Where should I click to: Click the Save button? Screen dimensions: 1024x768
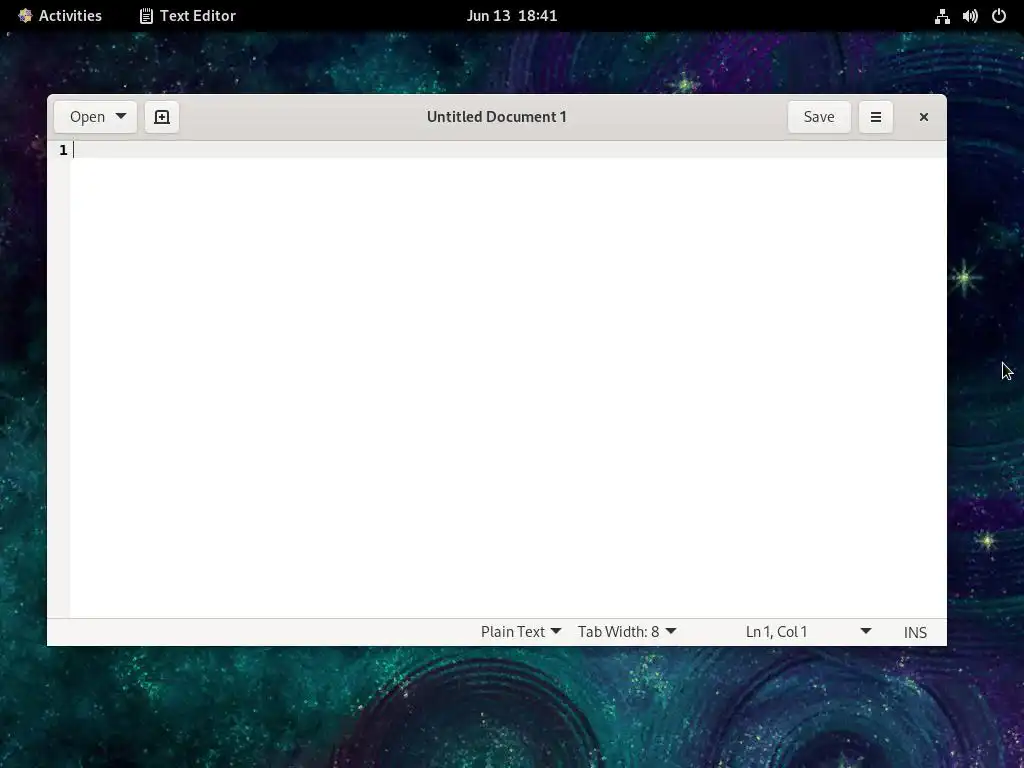pyautogui.click(x=819, y=117)
